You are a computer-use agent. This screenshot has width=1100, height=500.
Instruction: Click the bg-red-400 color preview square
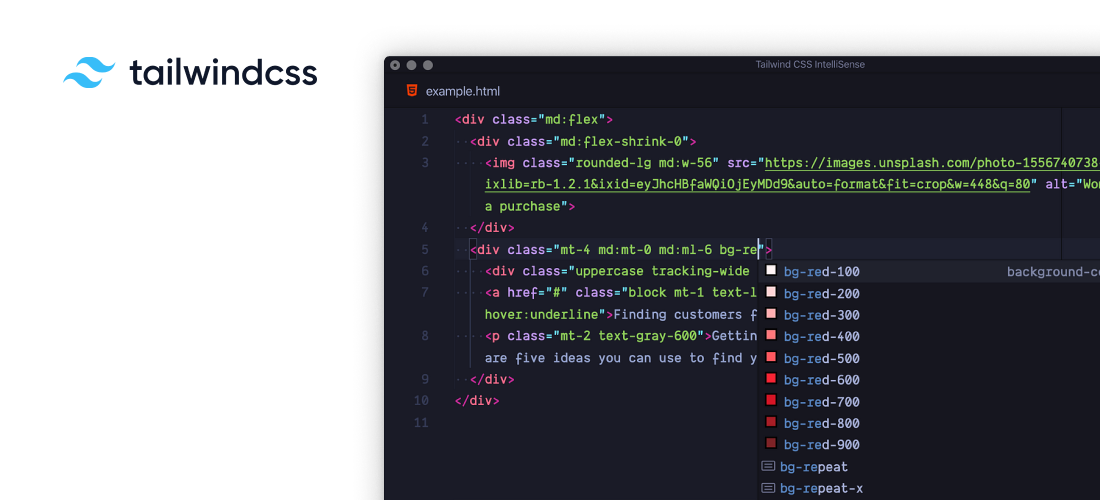(771, 335)
